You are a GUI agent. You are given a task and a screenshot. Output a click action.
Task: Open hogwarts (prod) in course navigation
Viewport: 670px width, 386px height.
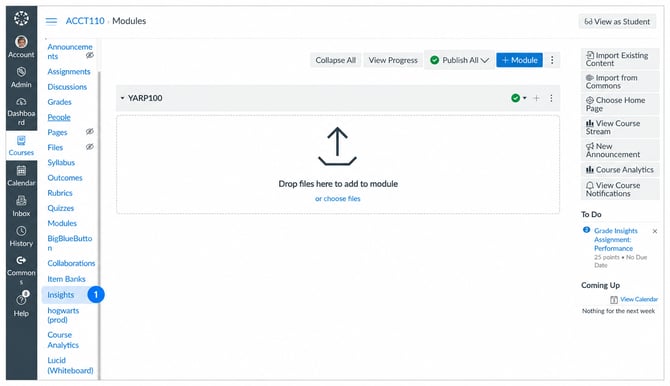point(63,315)
